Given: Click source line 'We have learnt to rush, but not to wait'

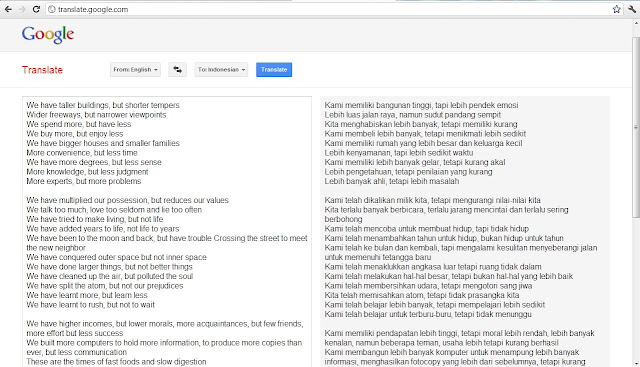Looking at the screenshot, I should 91,305.
